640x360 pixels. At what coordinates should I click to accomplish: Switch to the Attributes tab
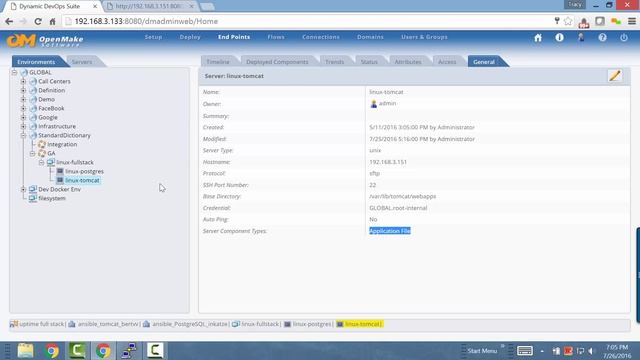pos(408,62)
